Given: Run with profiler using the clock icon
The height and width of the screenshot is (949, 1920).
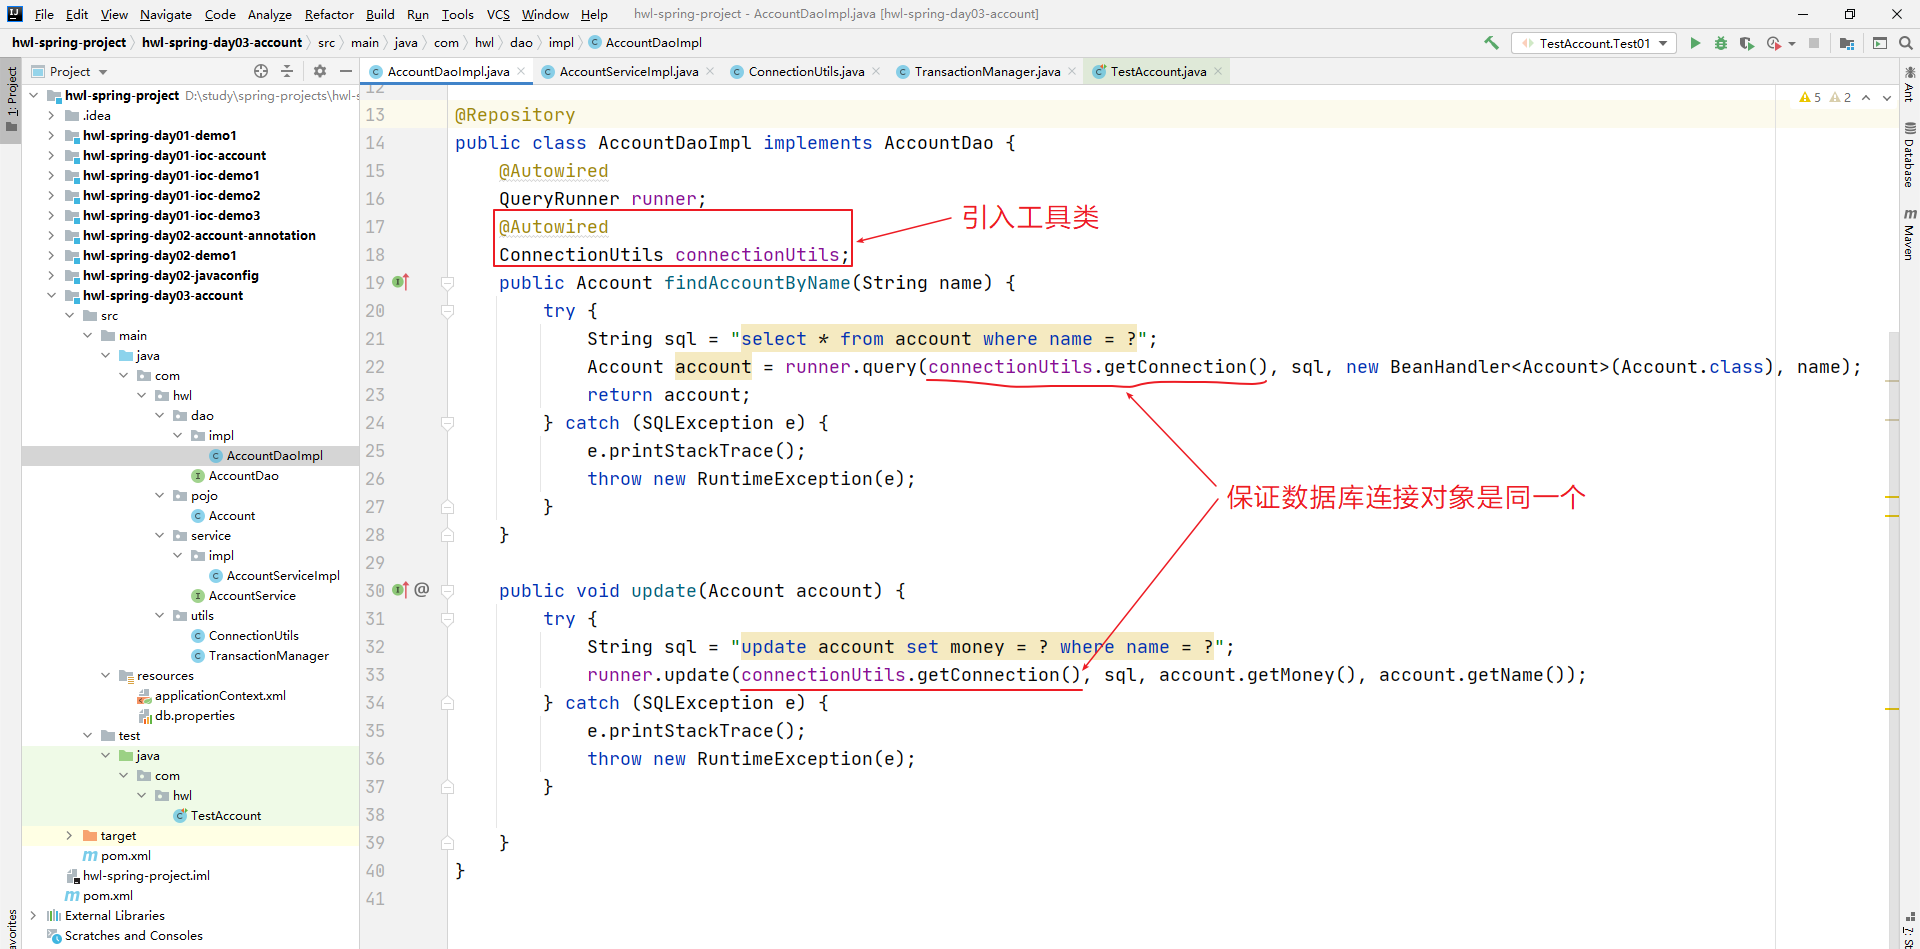Looking at the screenshot, I should [x=1774, y=43].
